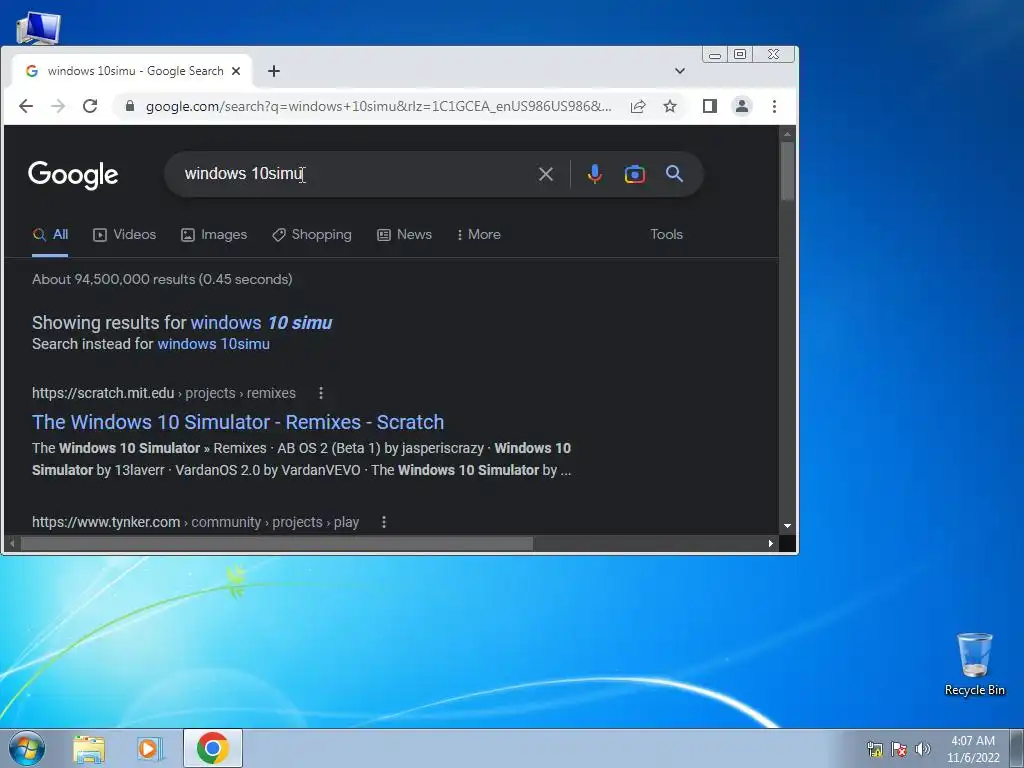The width and height of the screenshot is (1024, 768).
Task: Open a new tab with the plus button
Action: pyautogui.click(x=274, y=71)
